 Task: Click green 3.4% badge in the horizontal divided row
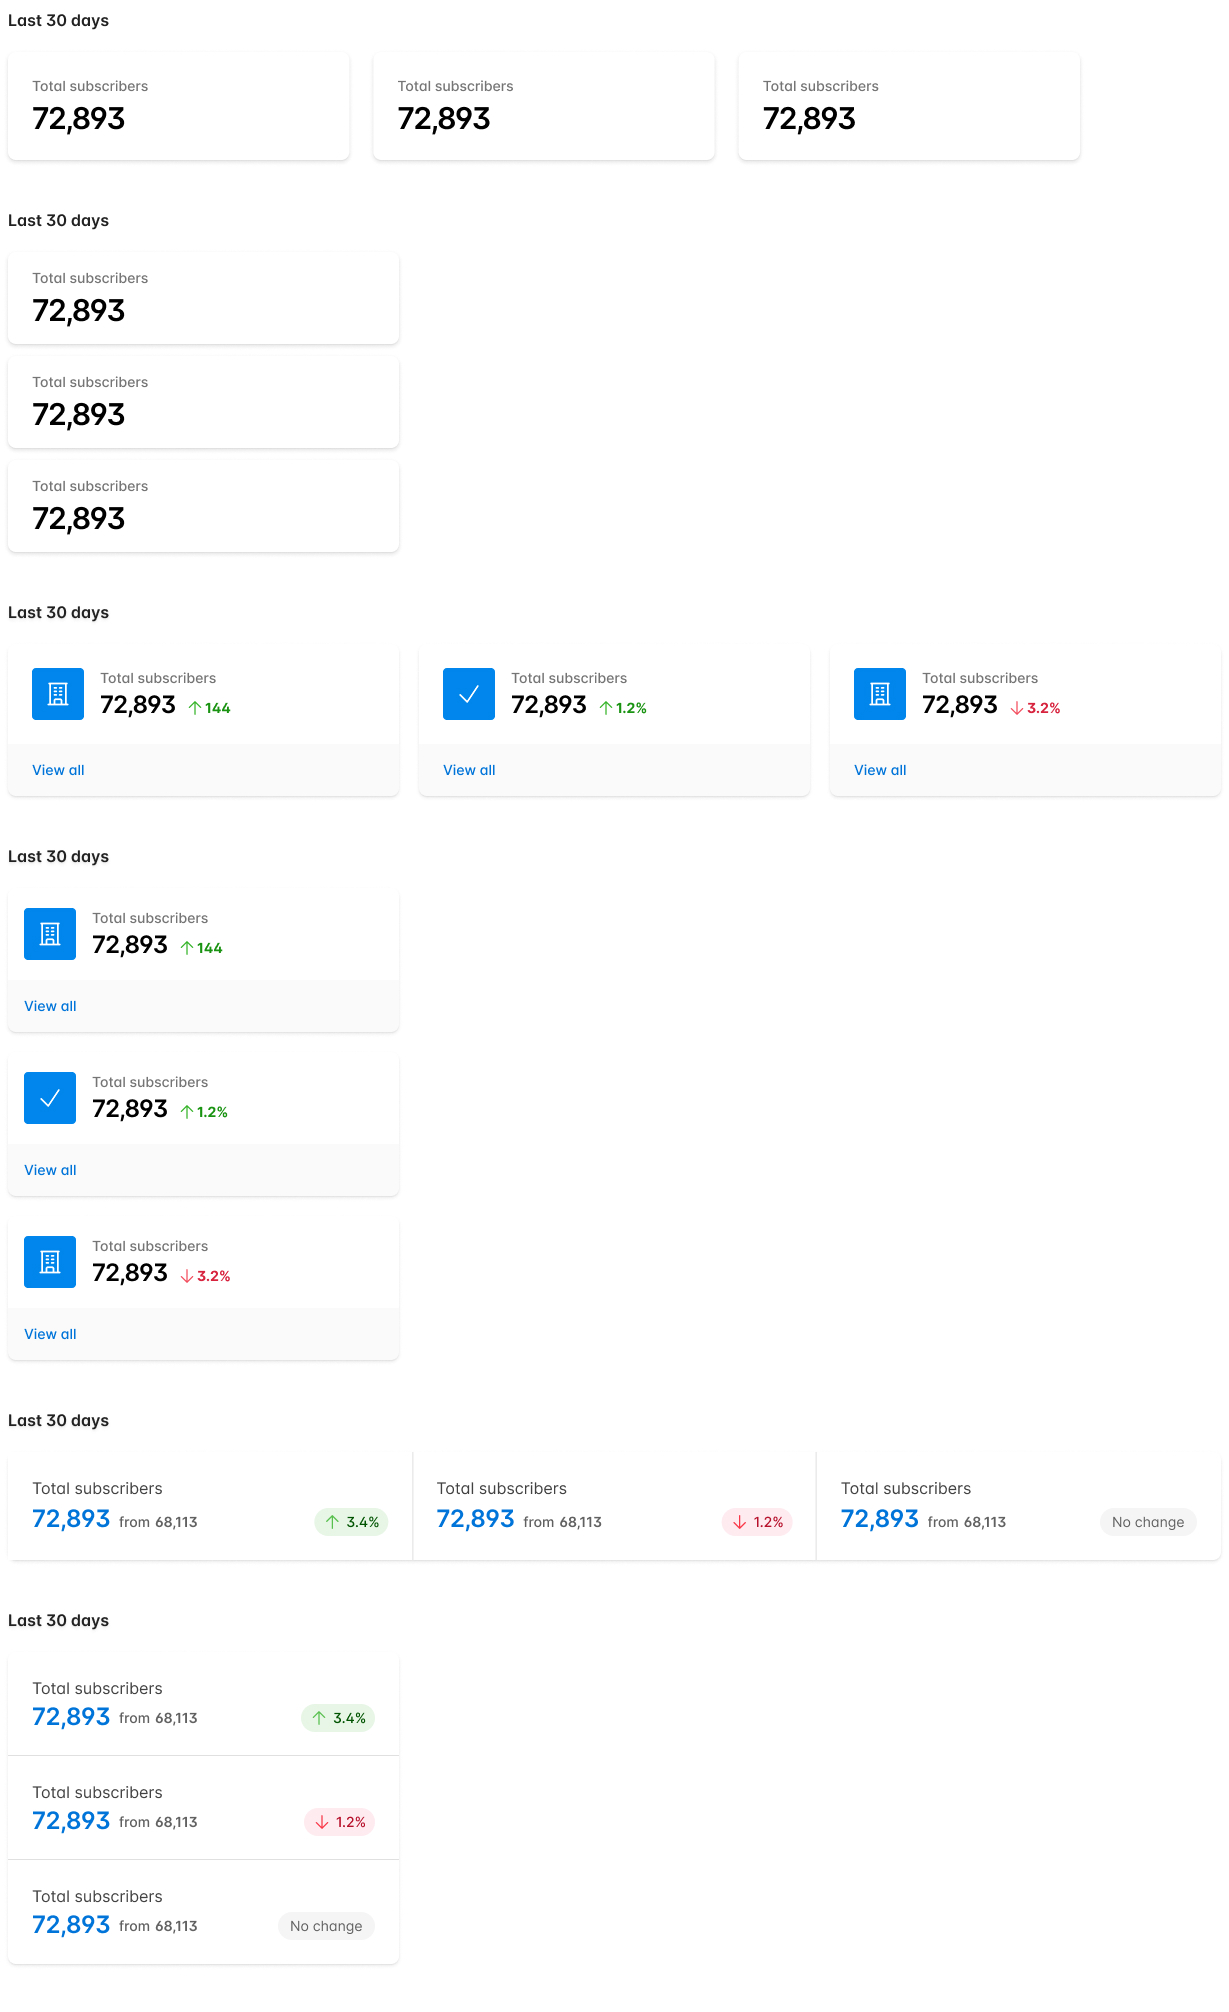pyautogui.click(x=351, y=1522)
